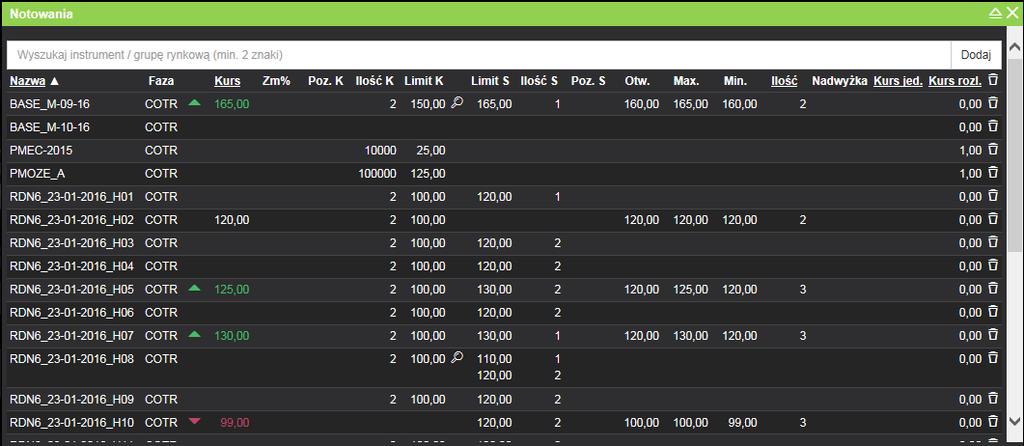This screenshot has width=1024, height=446.
Task: Click Kurs value 99,00 in red
Action: pyautogui.click(x=234, y=422)
